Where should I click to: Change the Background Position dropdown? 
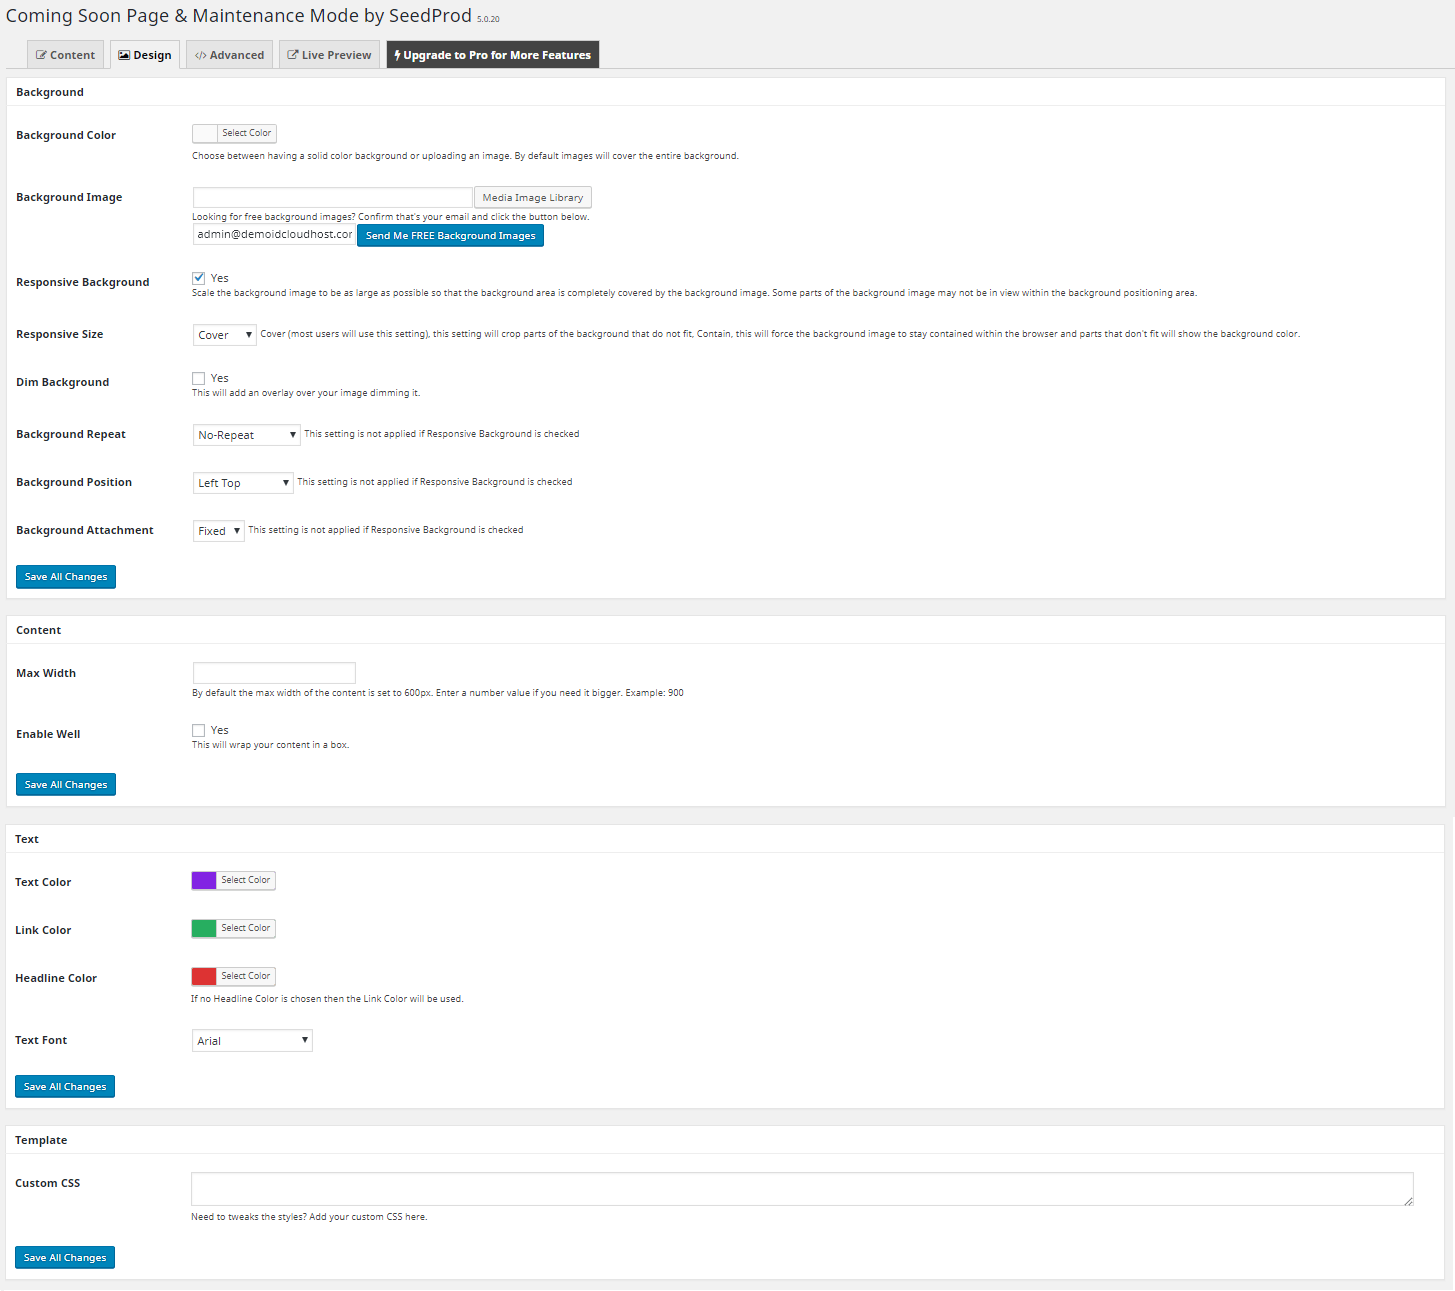(242, 482)
